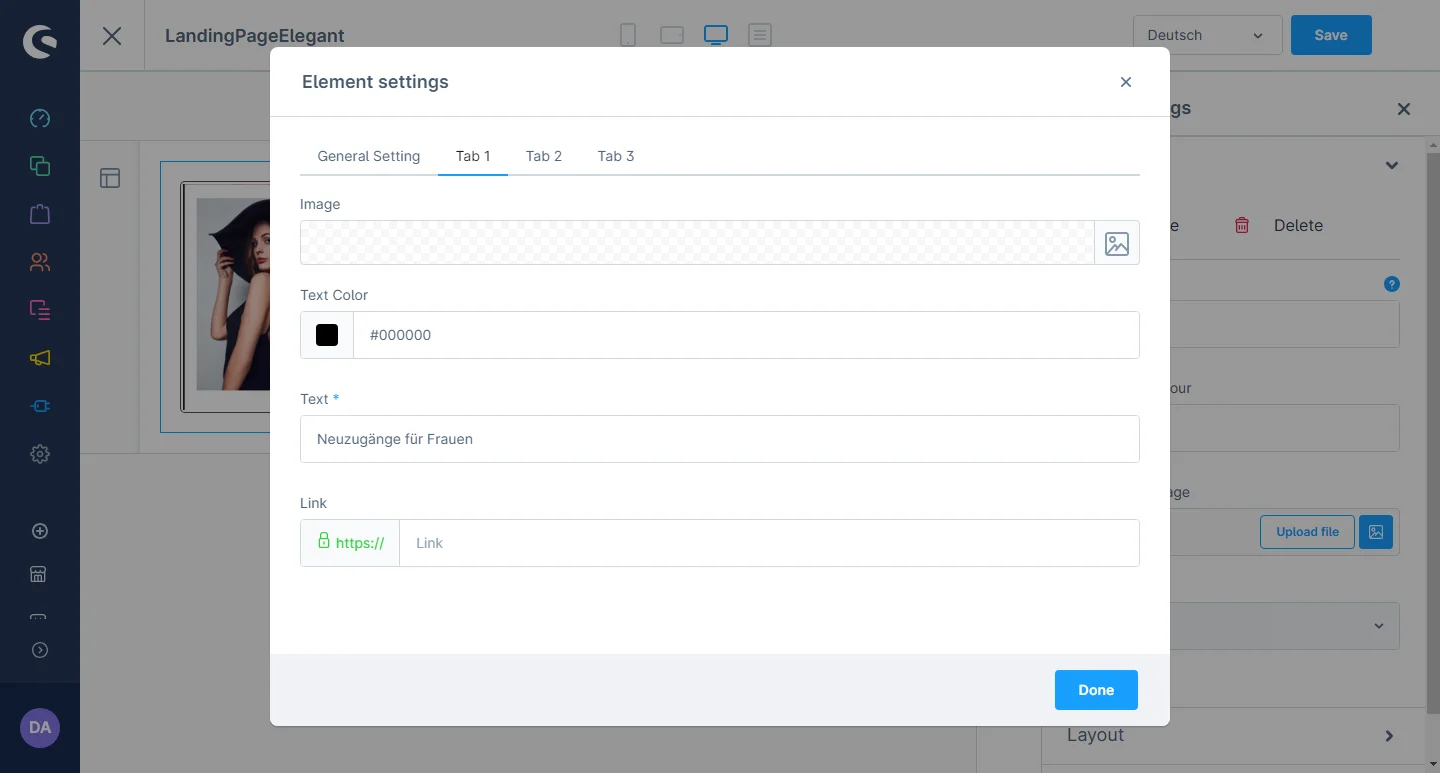Select the desktop viewport icon

(715, 35)
